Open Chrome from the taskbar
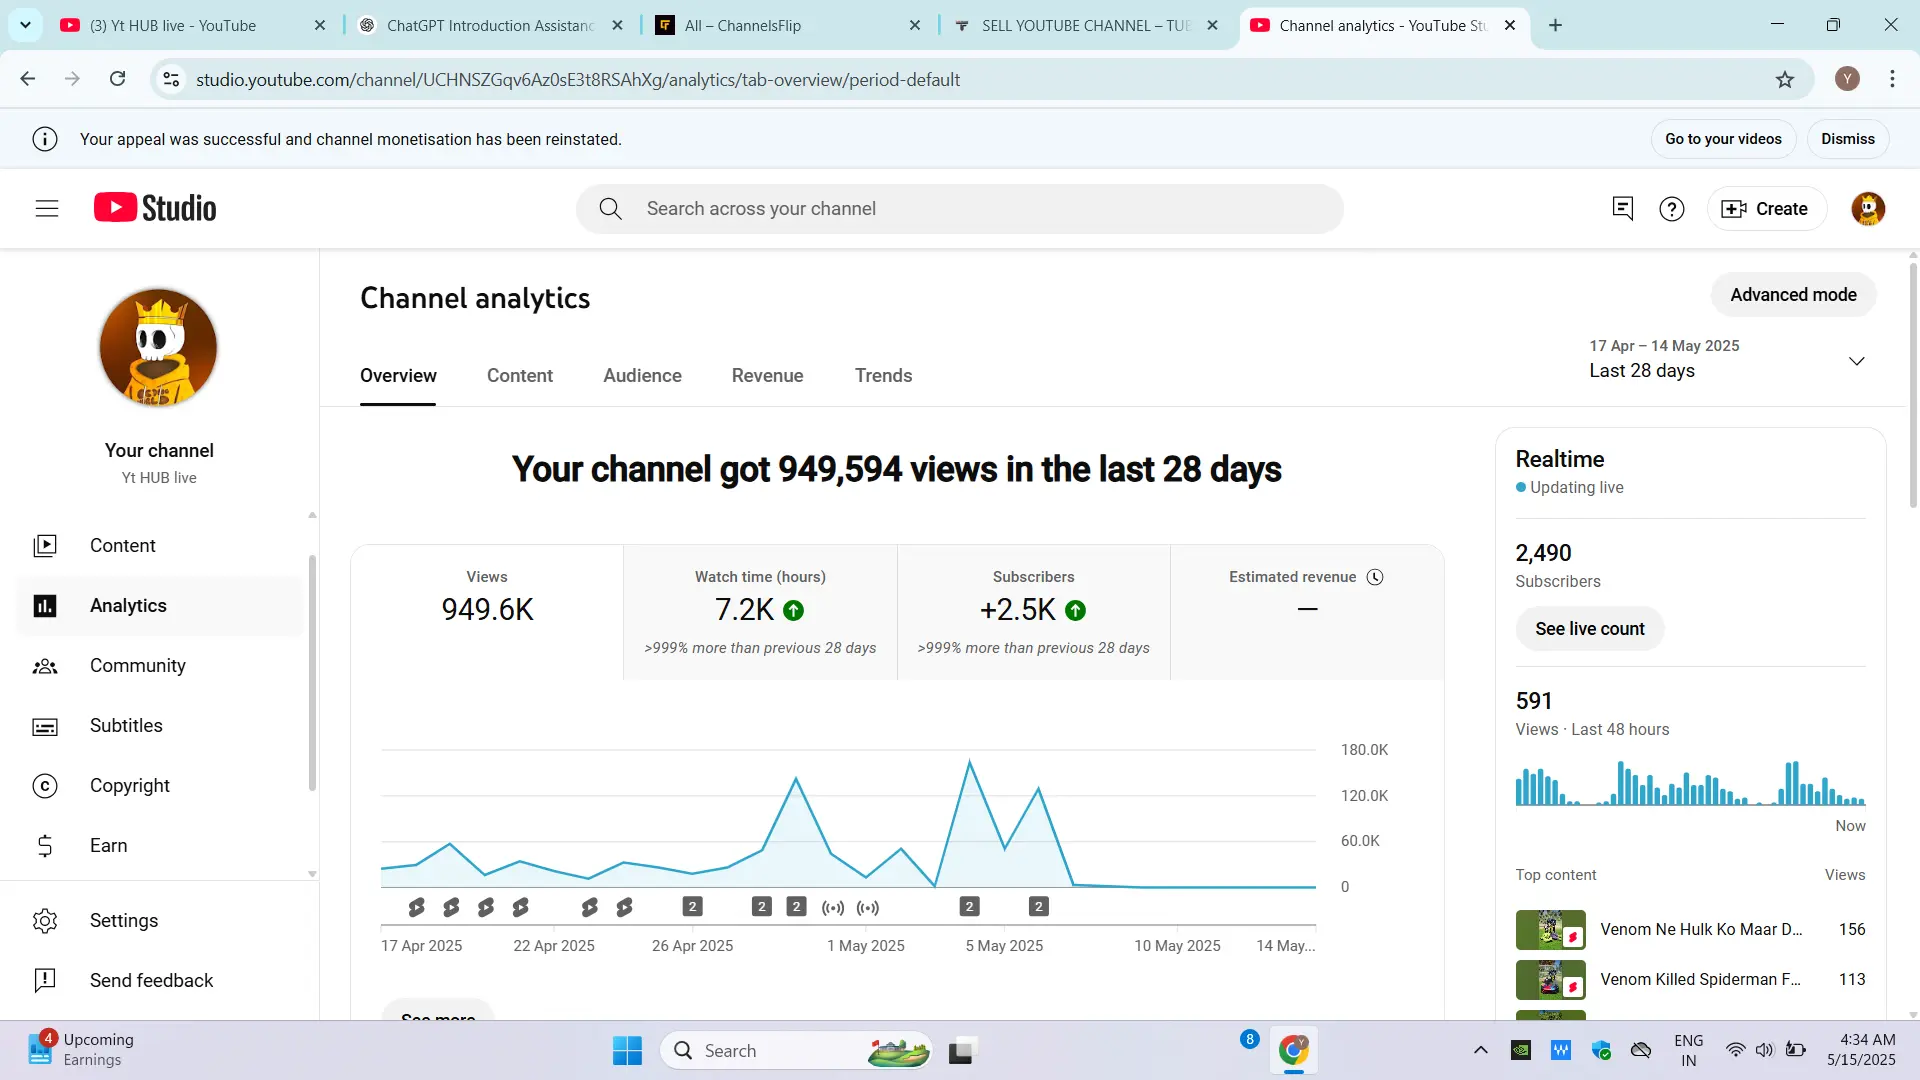1920x1080 pixels. (x=1293, y=1050)
